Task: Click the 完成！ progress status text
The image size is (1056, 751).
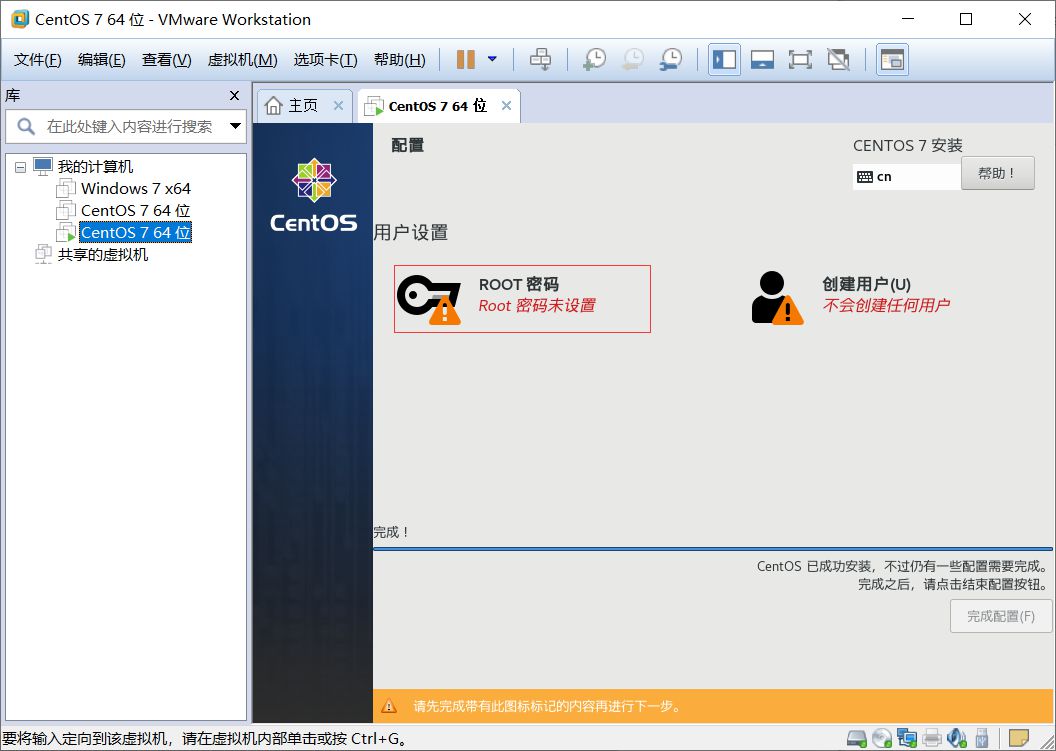Action: (x=391, y=532)
